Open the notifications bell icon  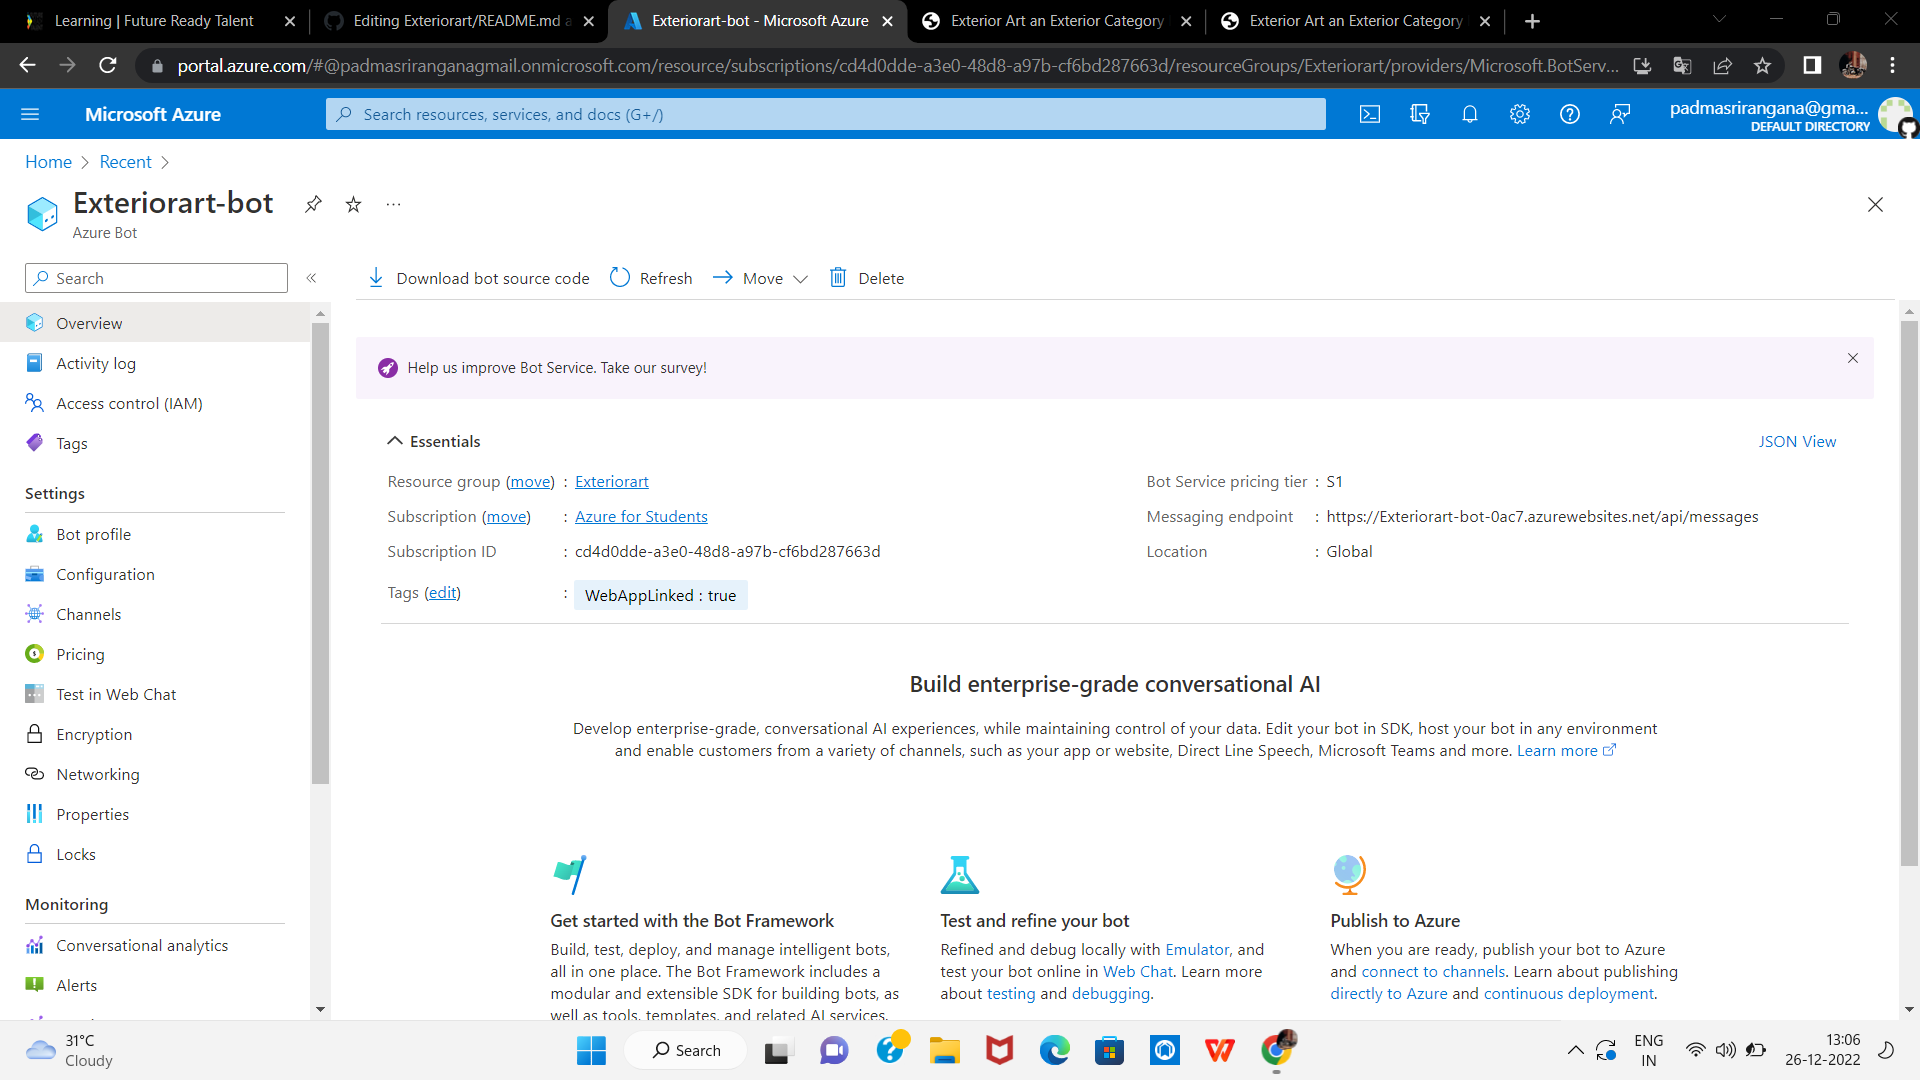(x=1469, y=114)
